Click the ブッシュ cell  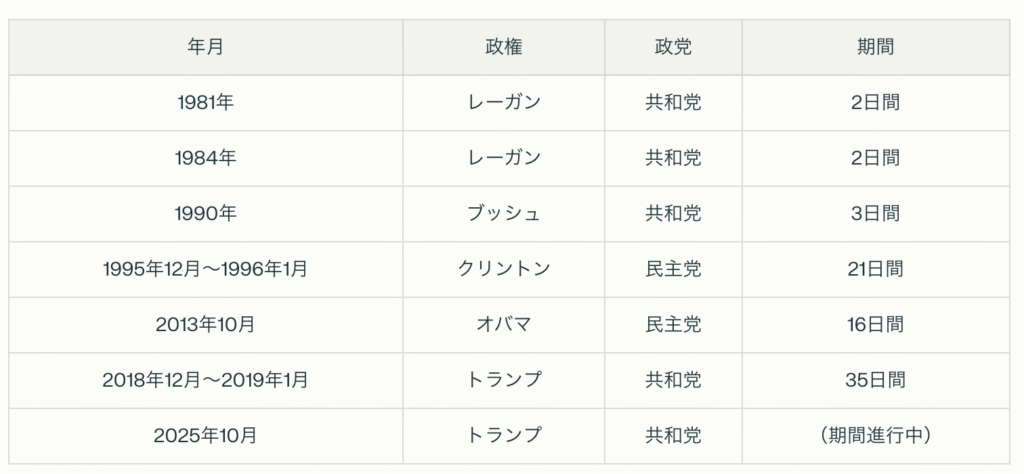click(504, 213)
